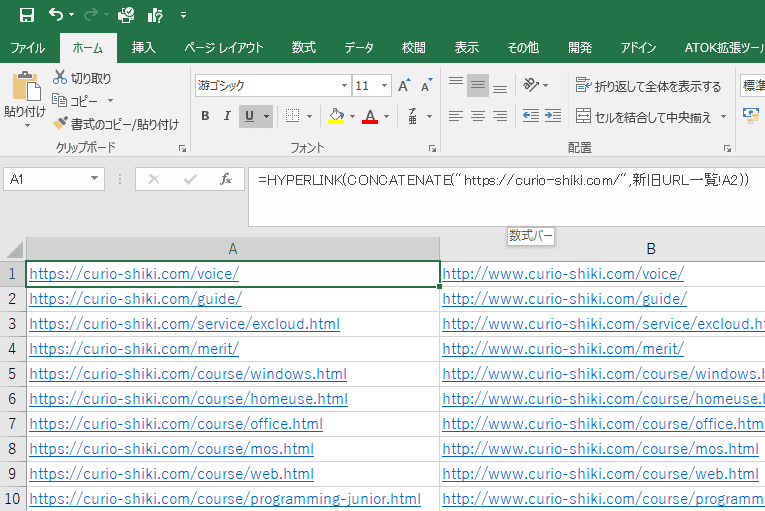Screen dimensions: 765x511
Task: Open the 数式 (Formulas) ribbon tab
Action: click(x=304, y=47)
